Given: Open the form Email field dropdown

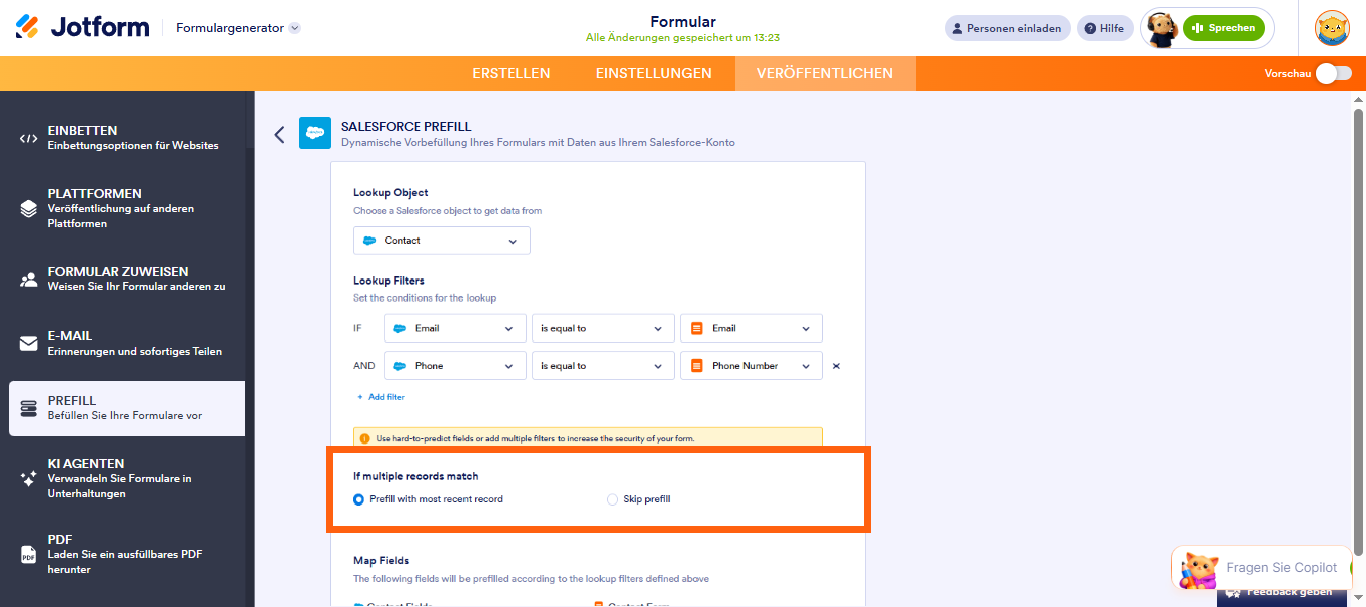Looking at the screenshot, I should [751, 328].
